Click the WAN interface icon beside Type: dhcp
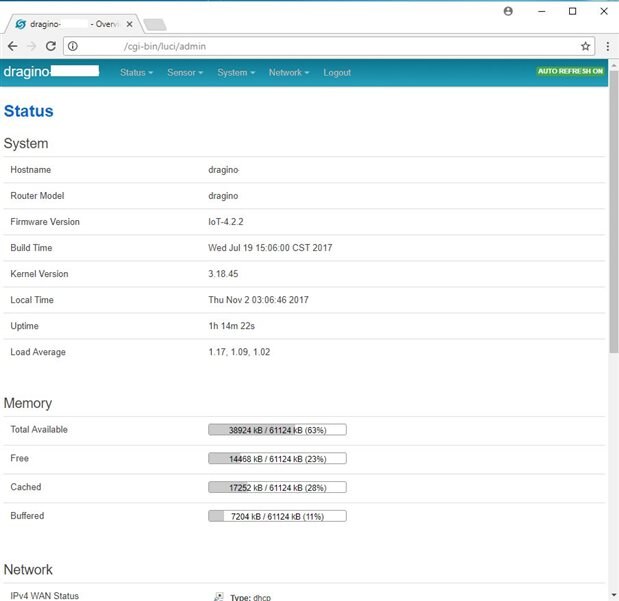The height and width of the screenshot is (601, 619). (219, 597)
